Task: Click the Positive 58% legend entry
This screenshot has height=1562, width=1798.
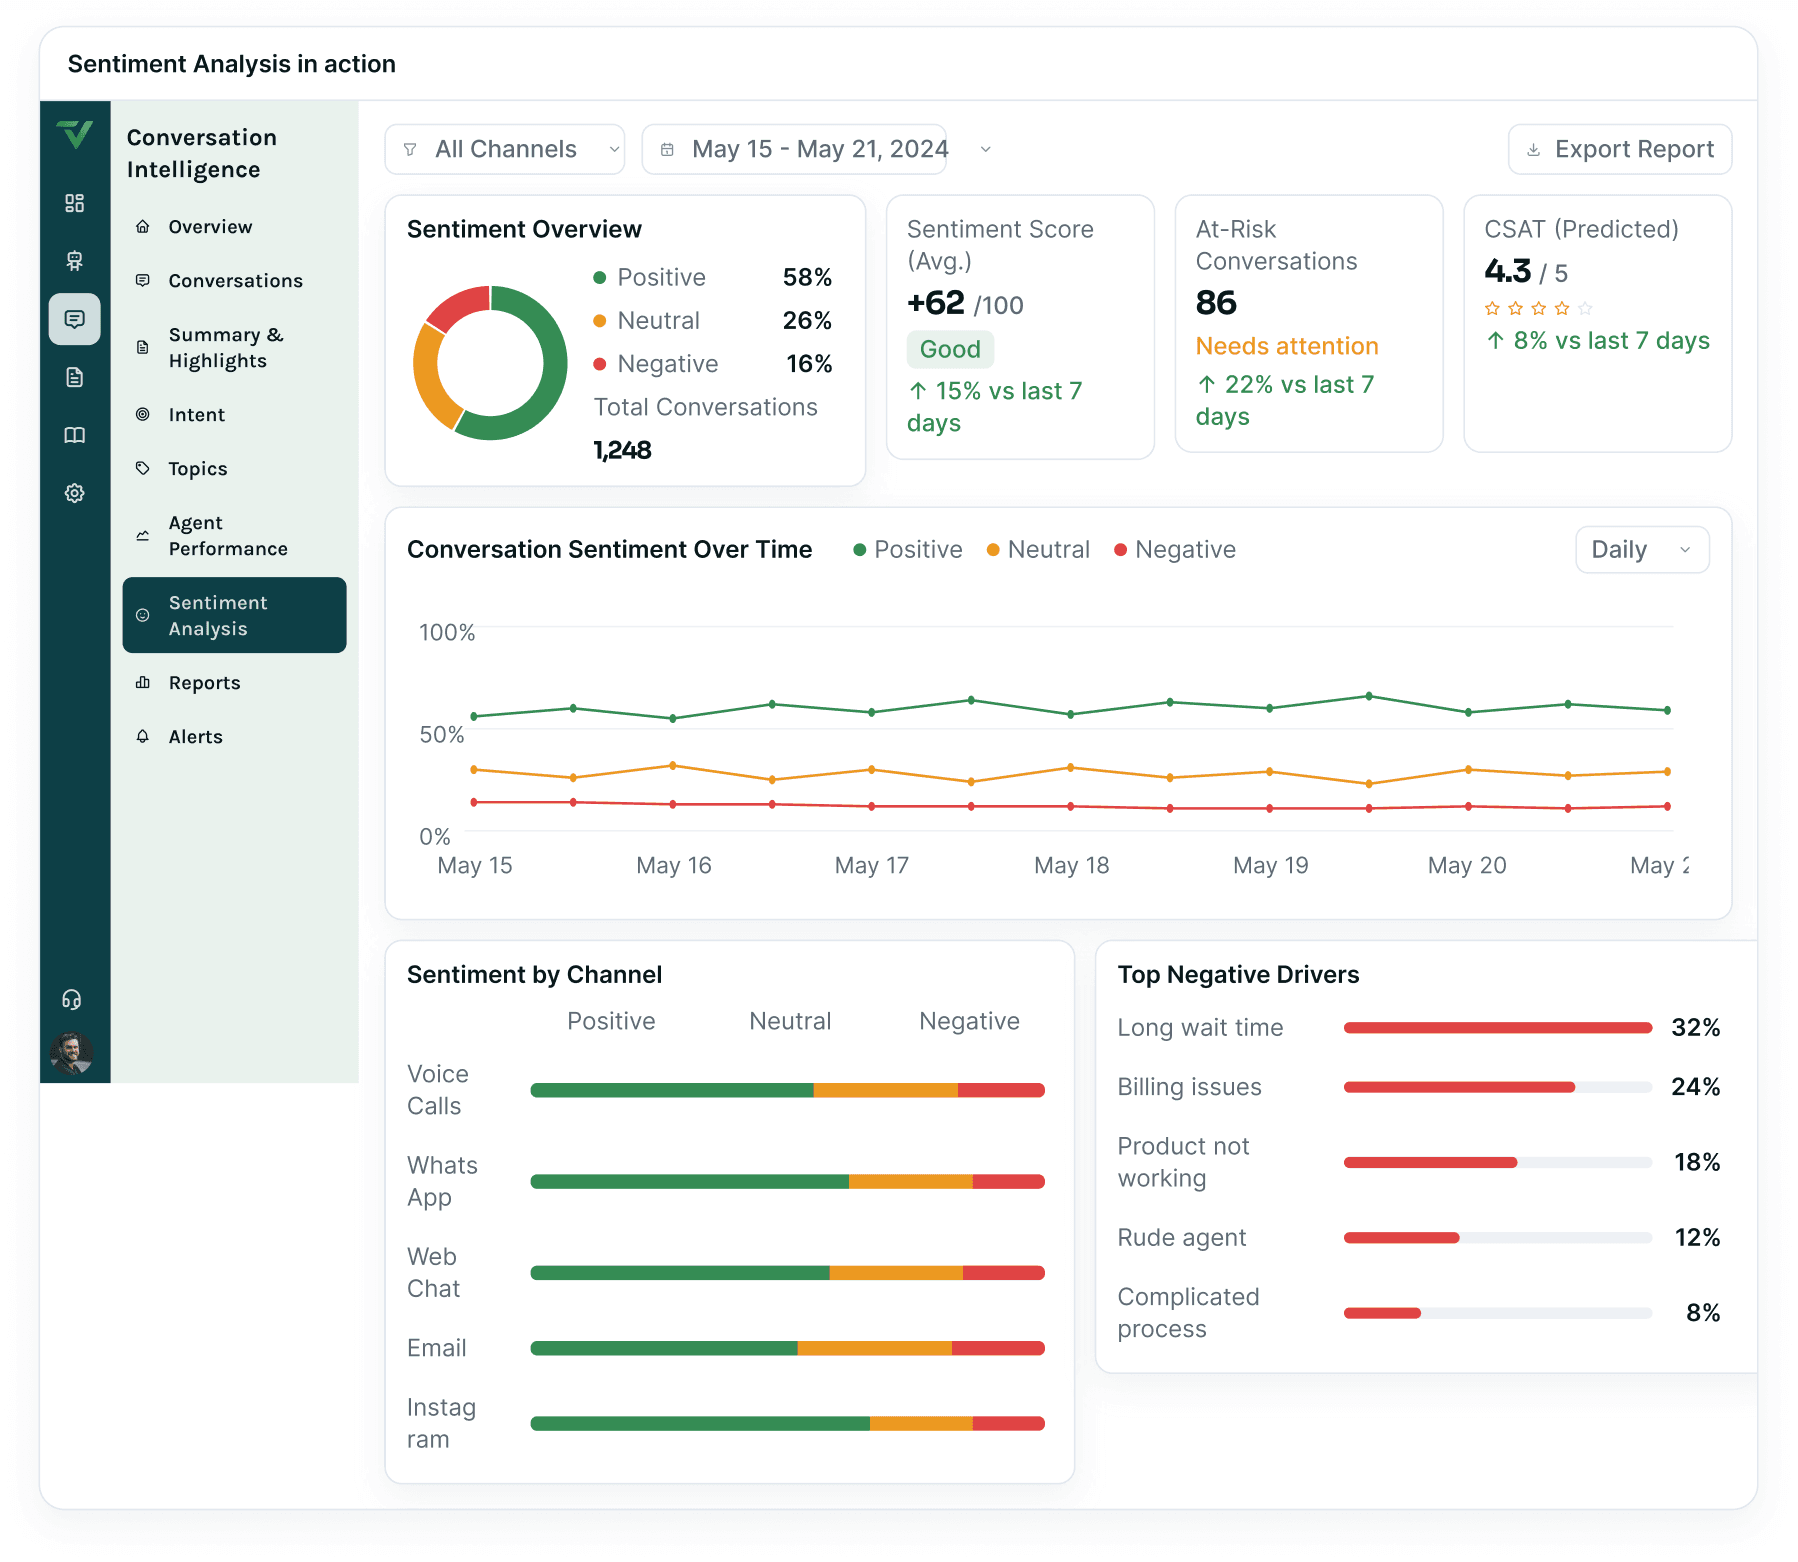Action: pyautogui.click(x=712, y=277)
